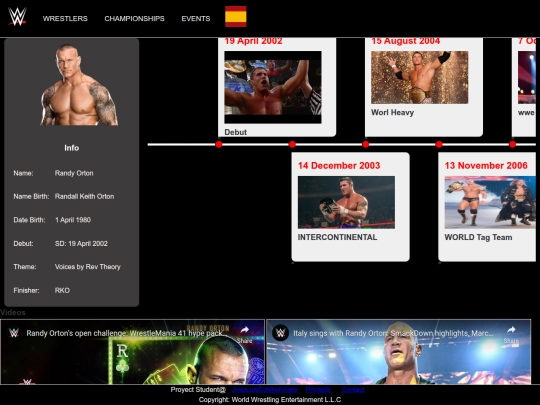Open the CHAMPIONSHIPS menu
The width and height of the screenshot is (540, 405).
(x=134, y=19)
